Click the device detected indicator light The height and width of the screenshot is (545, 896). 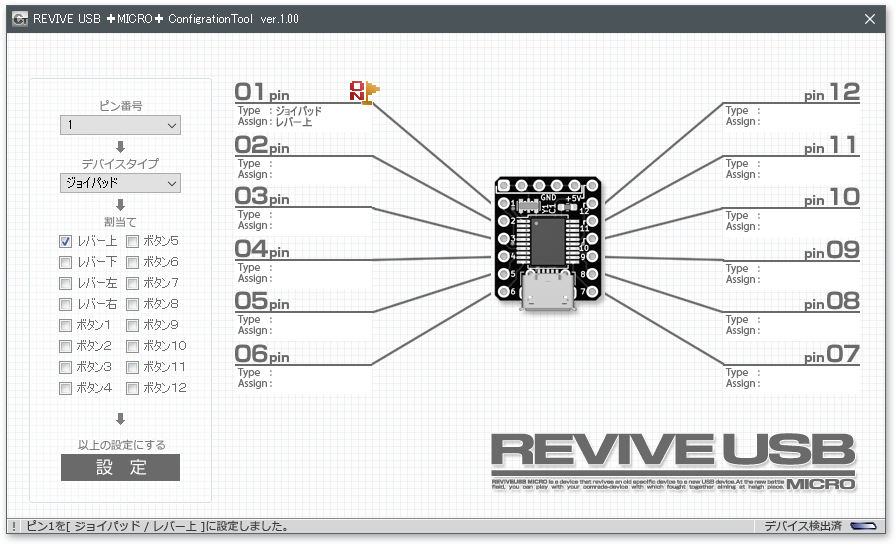[863, 526]
